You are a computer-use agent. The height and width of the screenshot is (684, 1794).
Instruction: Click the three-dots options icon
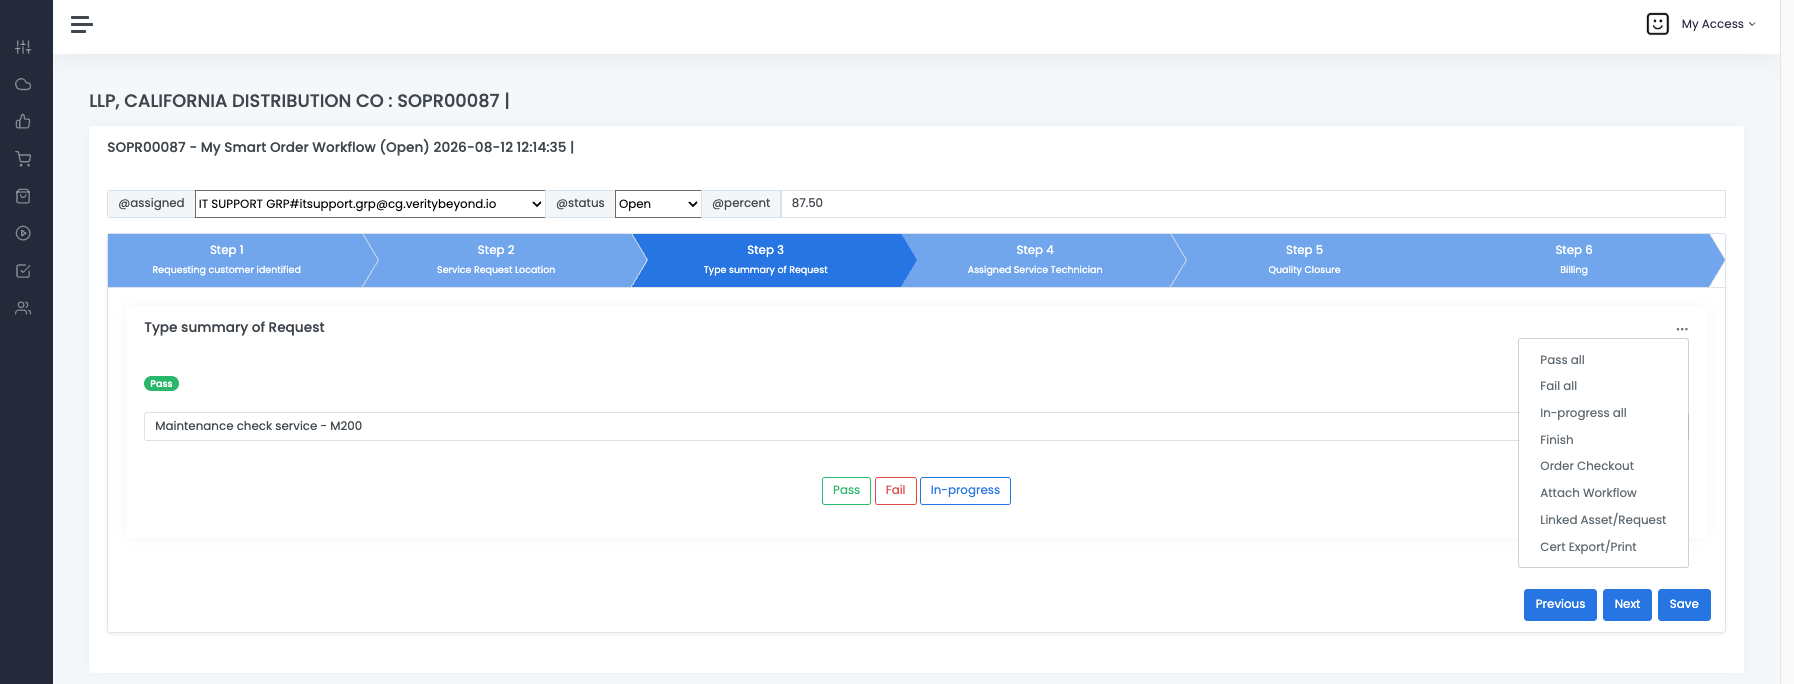click(1682, 329)
